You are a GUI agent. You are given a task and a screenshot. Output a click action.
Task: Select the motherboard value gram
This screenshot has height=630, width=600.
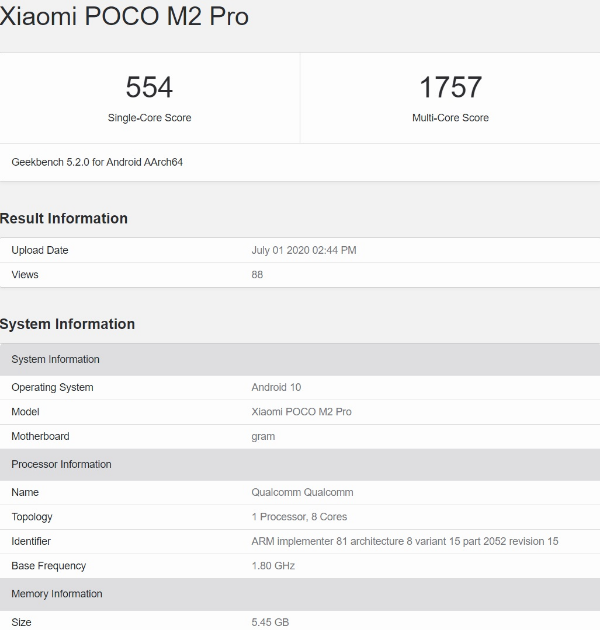pyautogui.click(x=263, y=437)
